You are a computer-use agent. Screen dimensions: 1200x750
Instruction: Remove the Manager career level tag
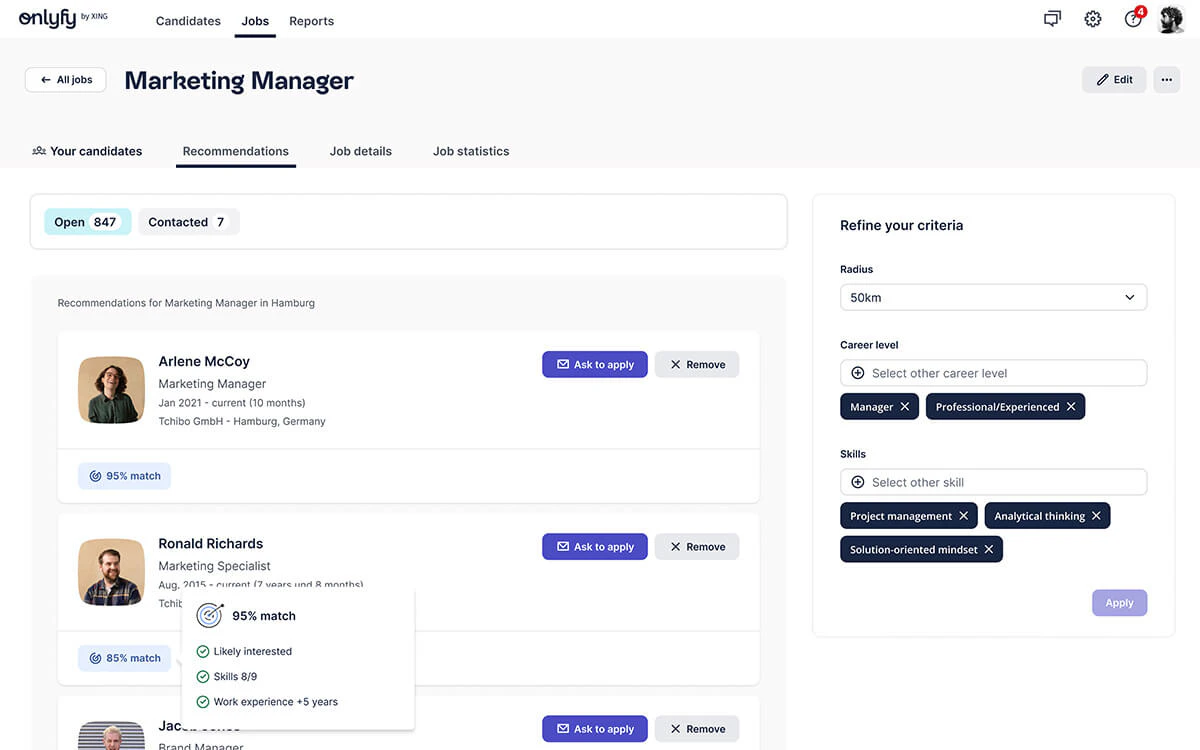tap(905, 407)
